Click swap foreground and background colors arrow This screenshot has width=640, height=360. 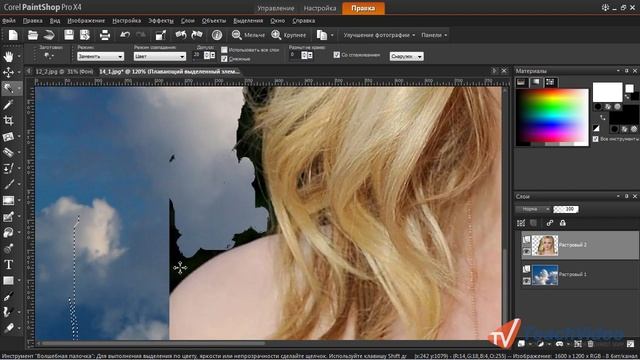(x=603, y=118)
